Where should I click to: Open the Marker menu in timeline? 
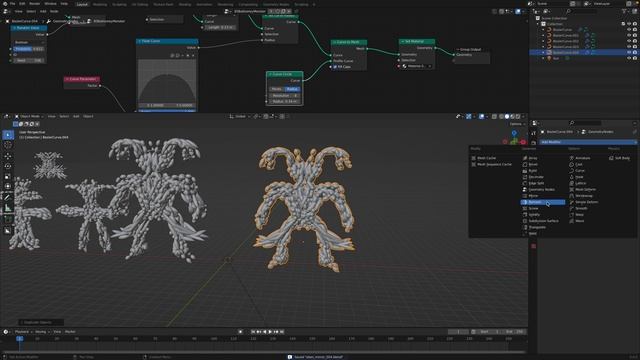(x=70, y=332)
